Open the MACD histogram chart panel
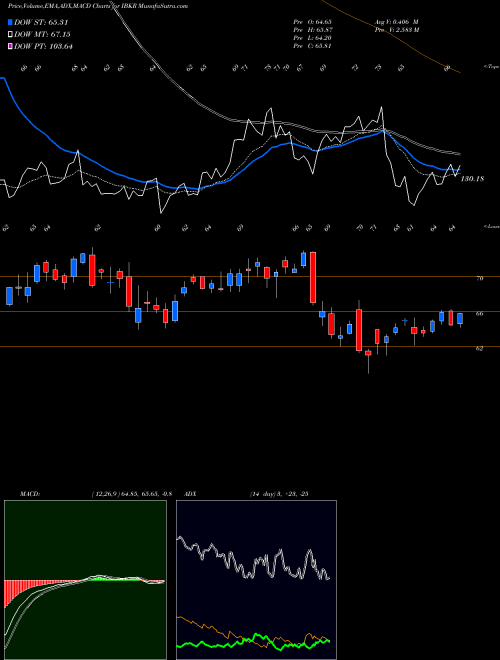The image size is (500, 660). tap(85, 580)
